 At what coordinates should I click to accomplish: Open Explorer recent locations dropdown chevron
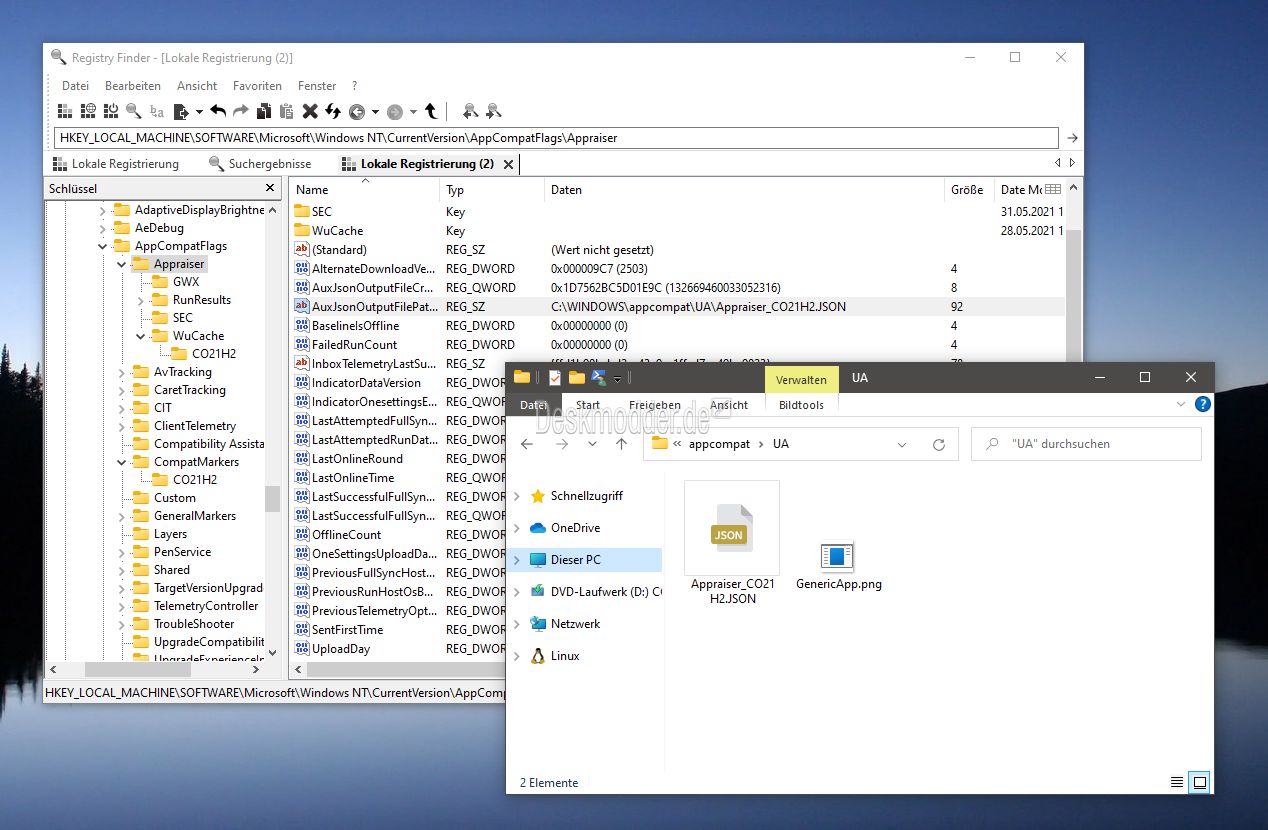pyautogui.click(x=592, y=444)
